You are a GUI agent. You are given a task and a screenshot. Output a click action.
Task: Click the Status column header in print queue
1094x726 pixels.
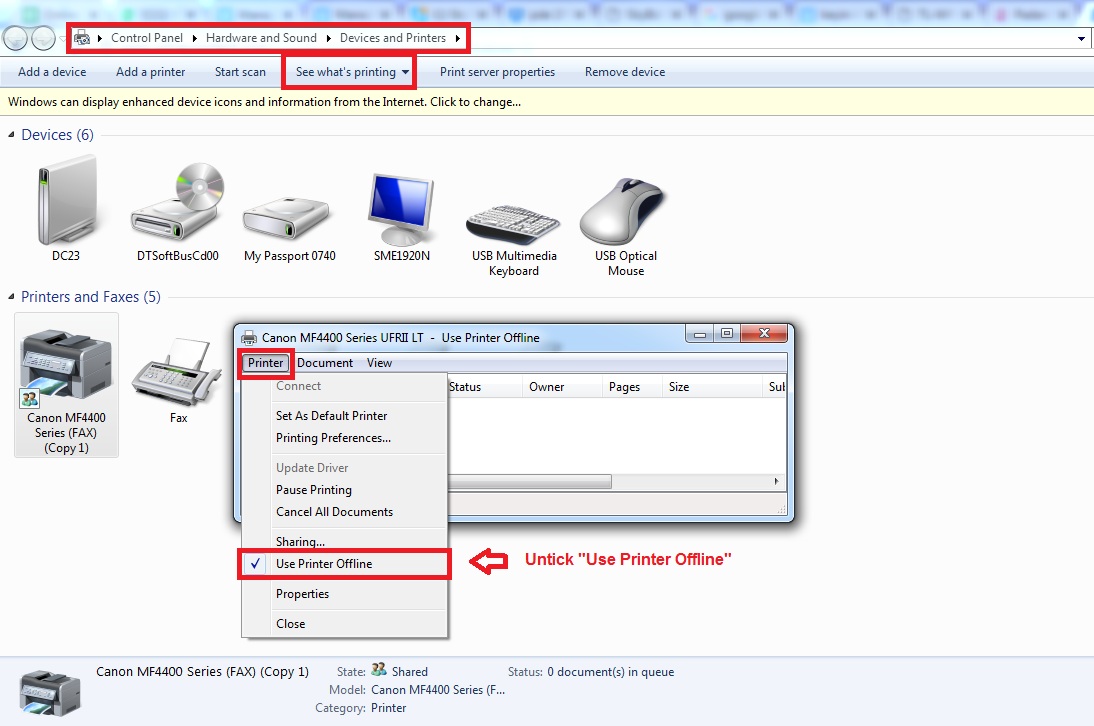click(484, 387)
